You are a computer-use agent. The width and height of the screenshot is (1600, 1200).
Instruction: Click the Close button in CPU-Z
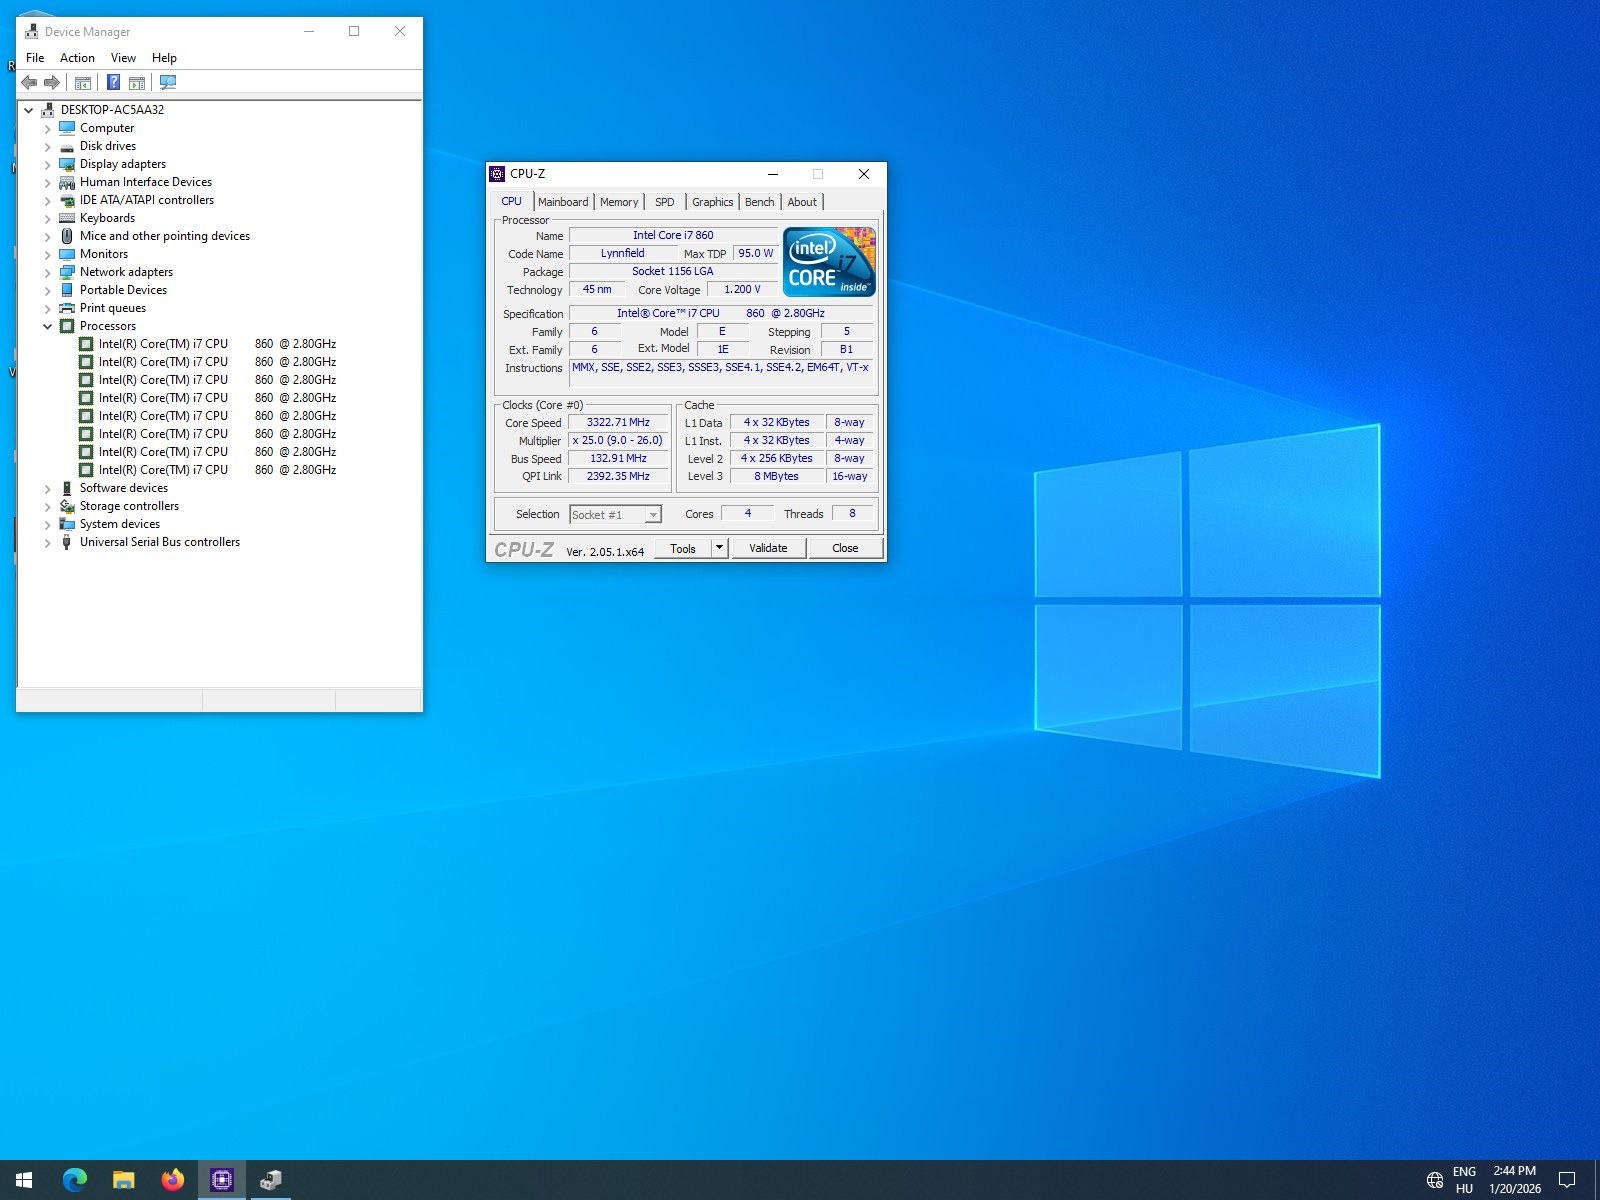point(845,548)
